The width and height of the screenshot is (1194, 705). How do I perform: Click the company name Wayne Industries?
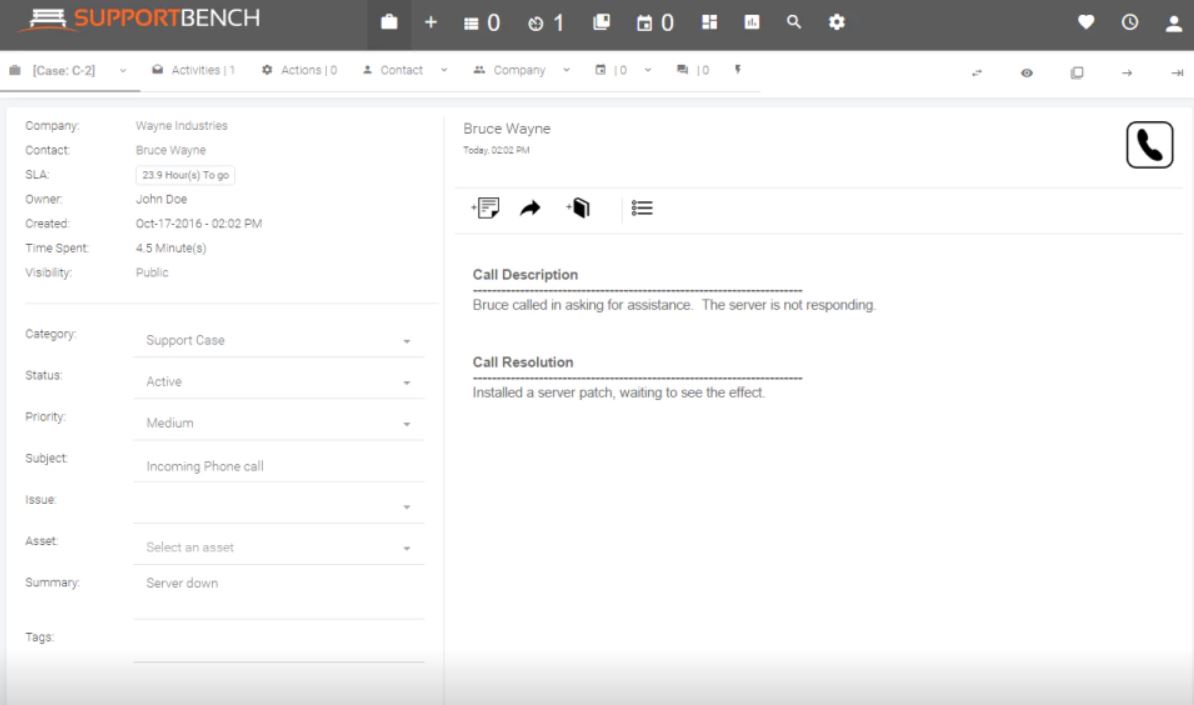click(x=181, y=126)
